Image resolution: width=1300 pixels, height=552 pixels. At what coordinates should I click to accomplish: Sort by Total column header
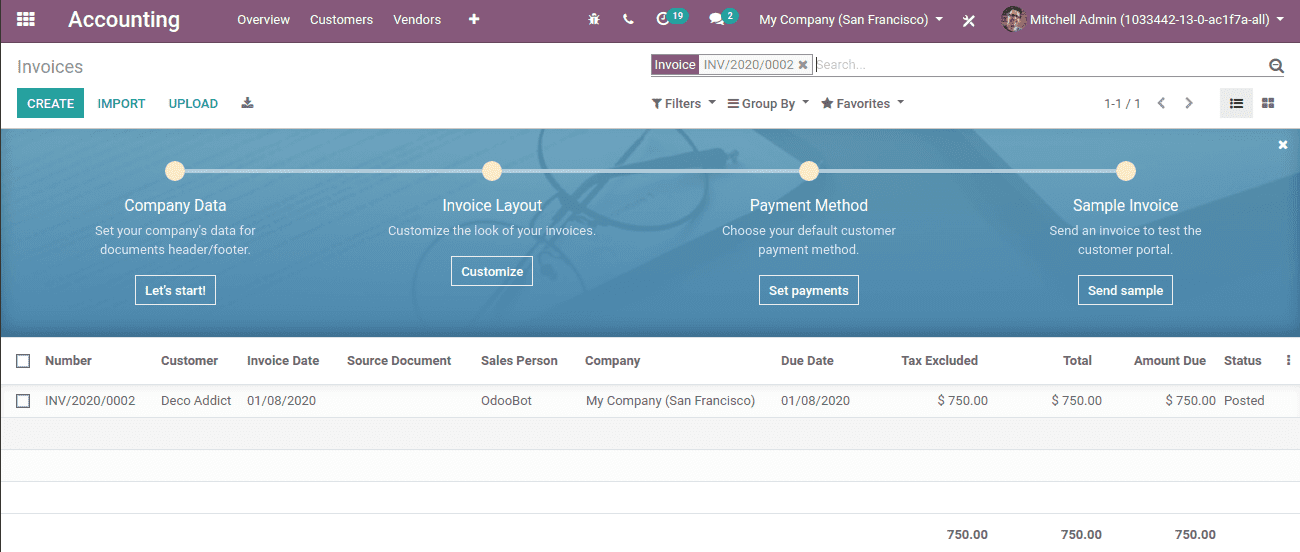point(1077,361)
